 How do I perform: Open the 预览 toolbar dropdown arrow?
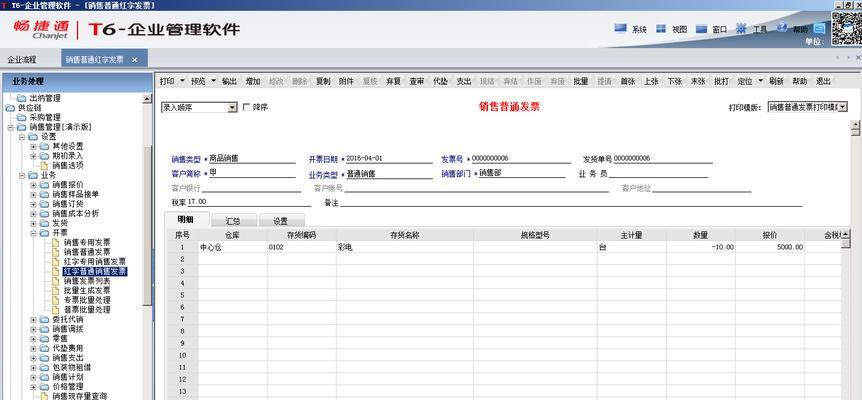213,81
